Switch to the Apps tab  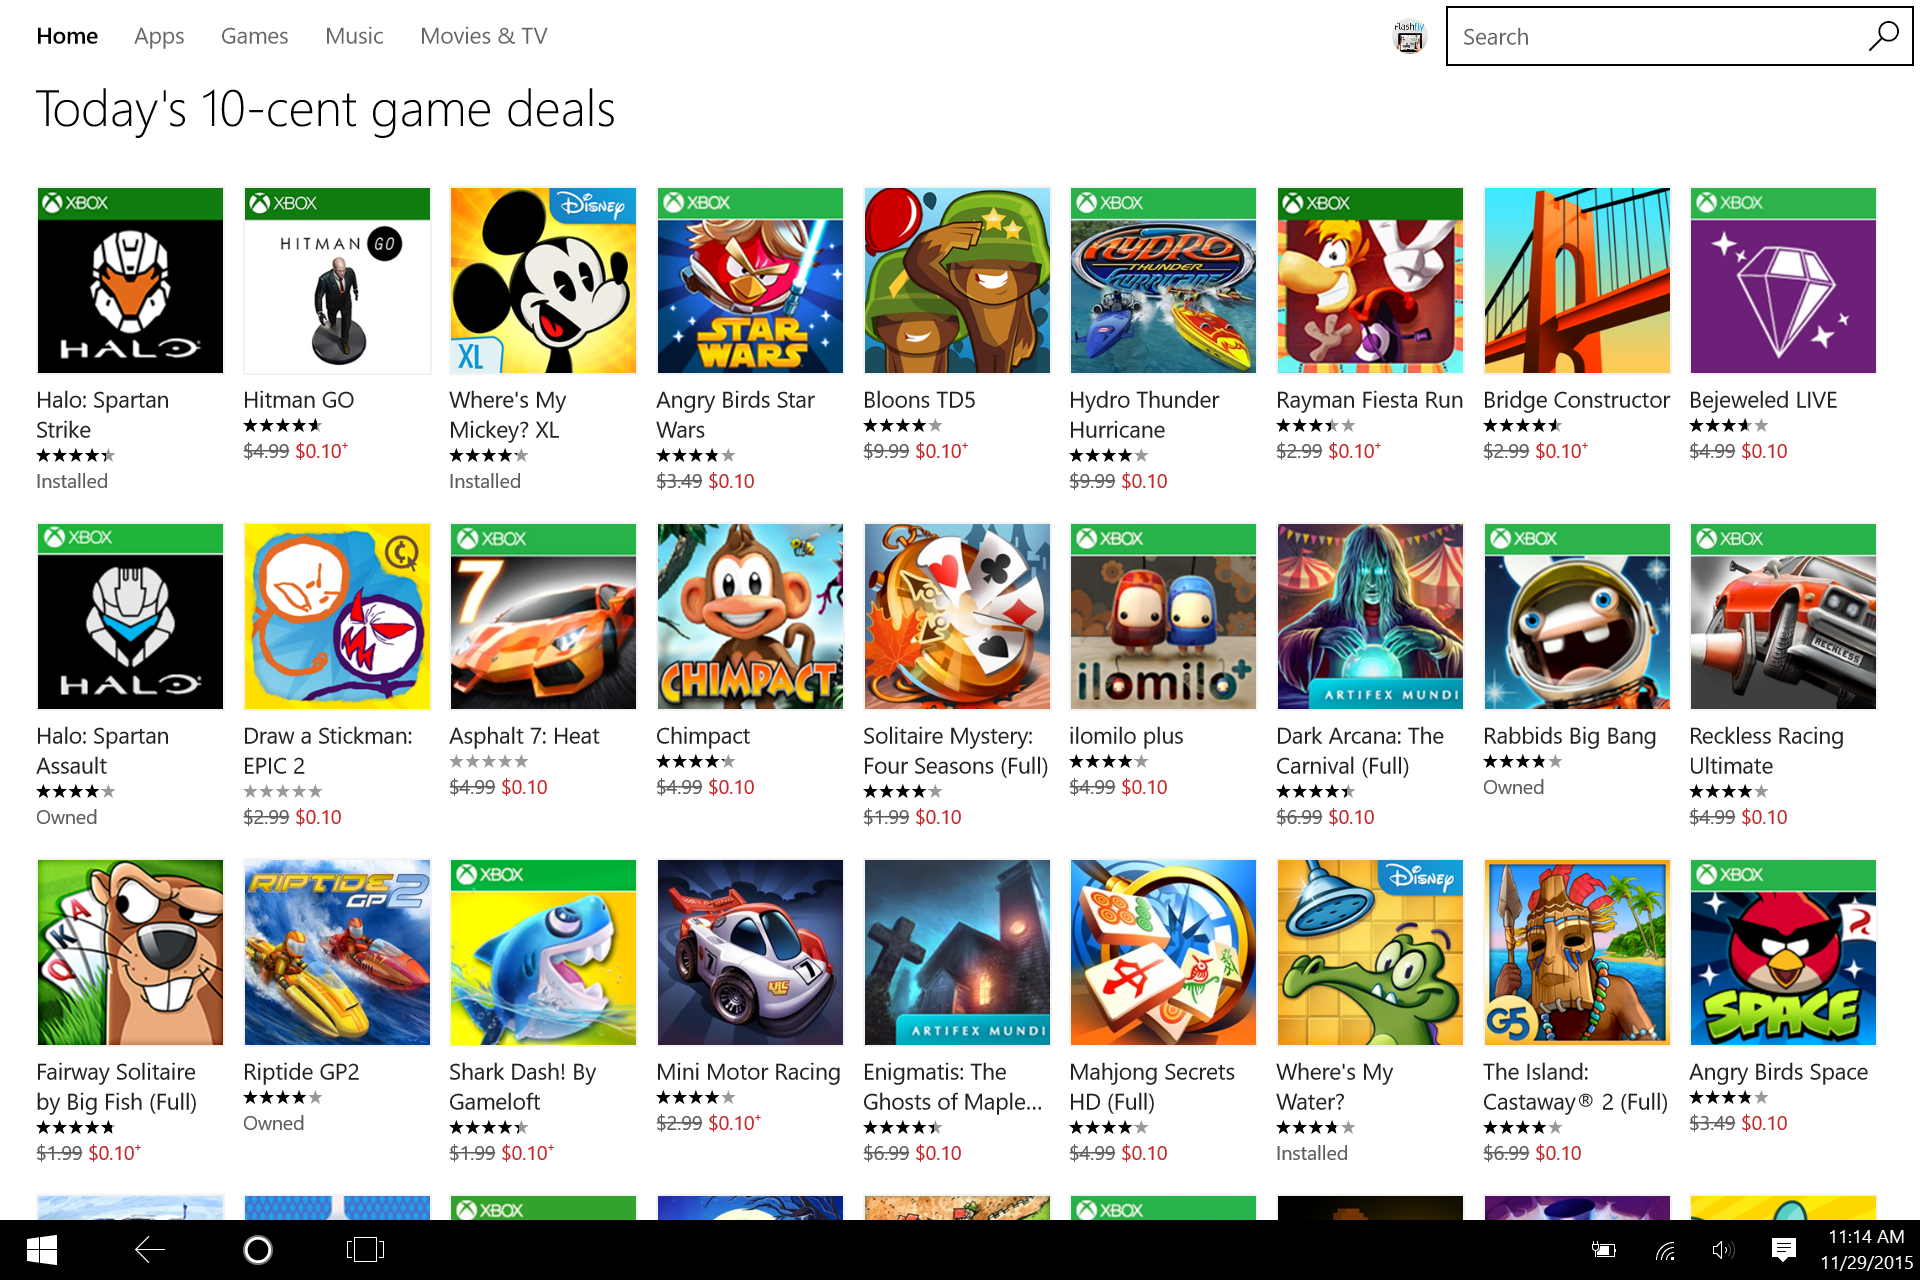(x=159, y=36)
